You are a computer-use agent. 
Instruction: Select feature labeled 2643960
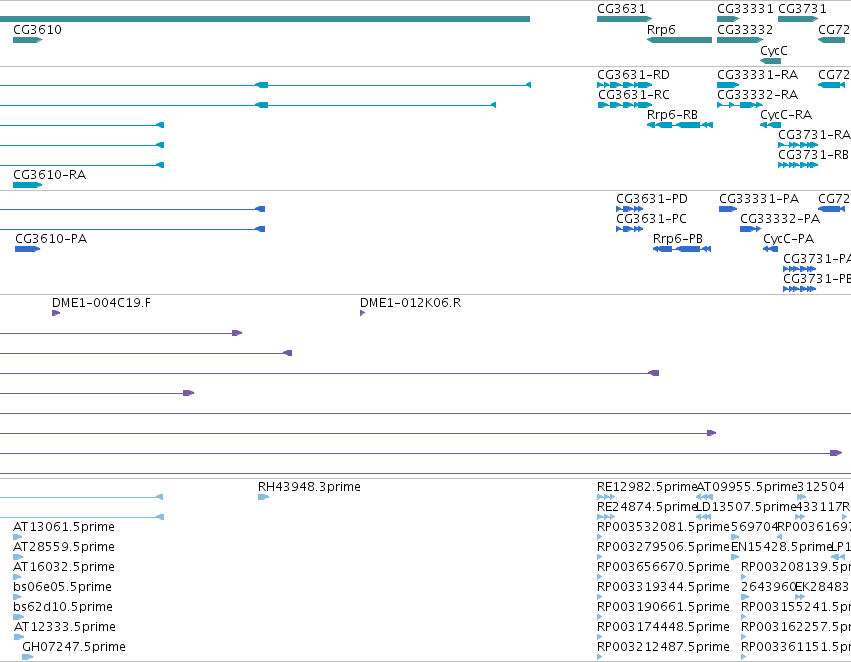click(x=745, y=597)
